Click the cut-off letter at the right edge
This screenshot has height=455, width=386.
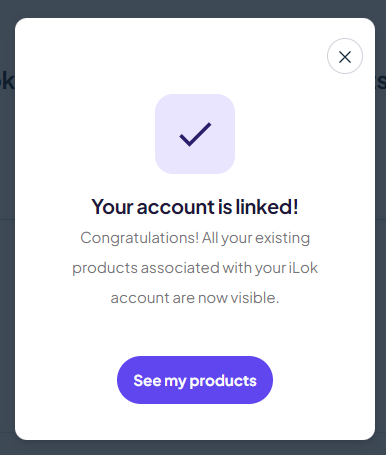coord(381,82)
